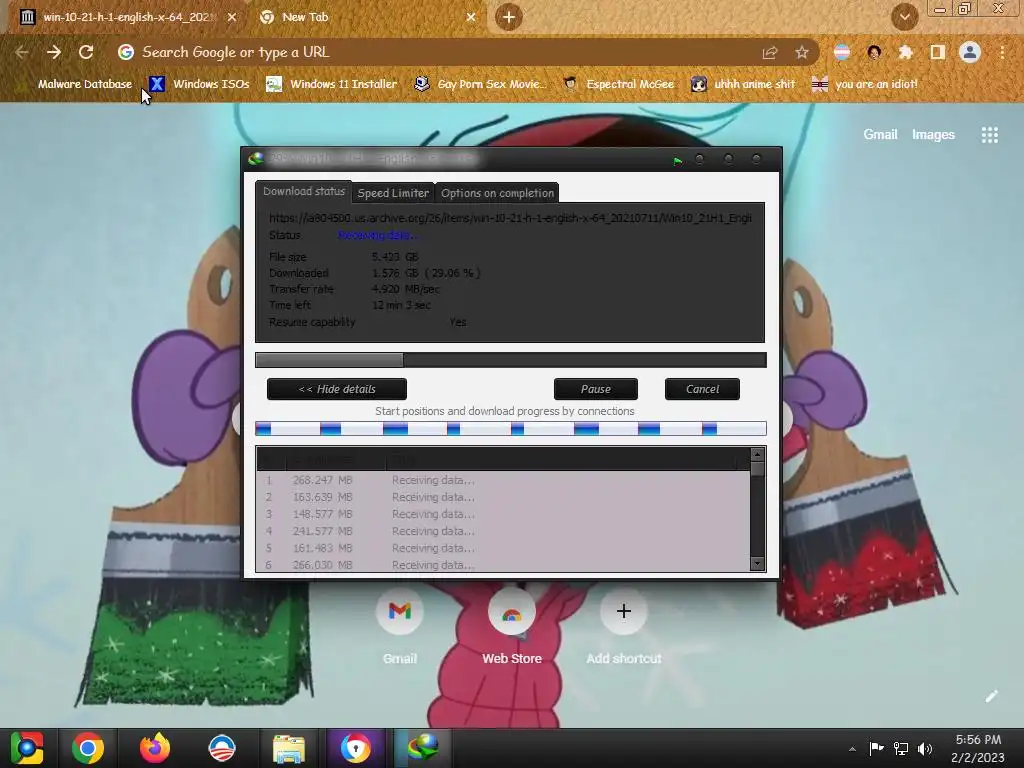1024x768 pixels.
Task: Open Chrome's three-dot menu
Action: pyautogui.click(x=1002, y=52)
